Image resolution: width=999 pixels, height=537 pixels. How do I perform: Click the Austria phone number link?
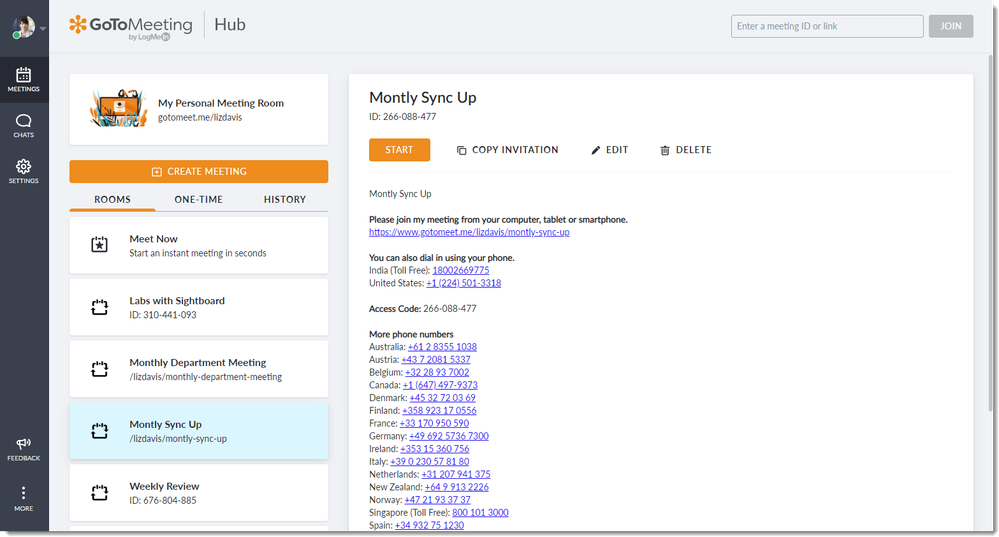click(x=436, y=359)
